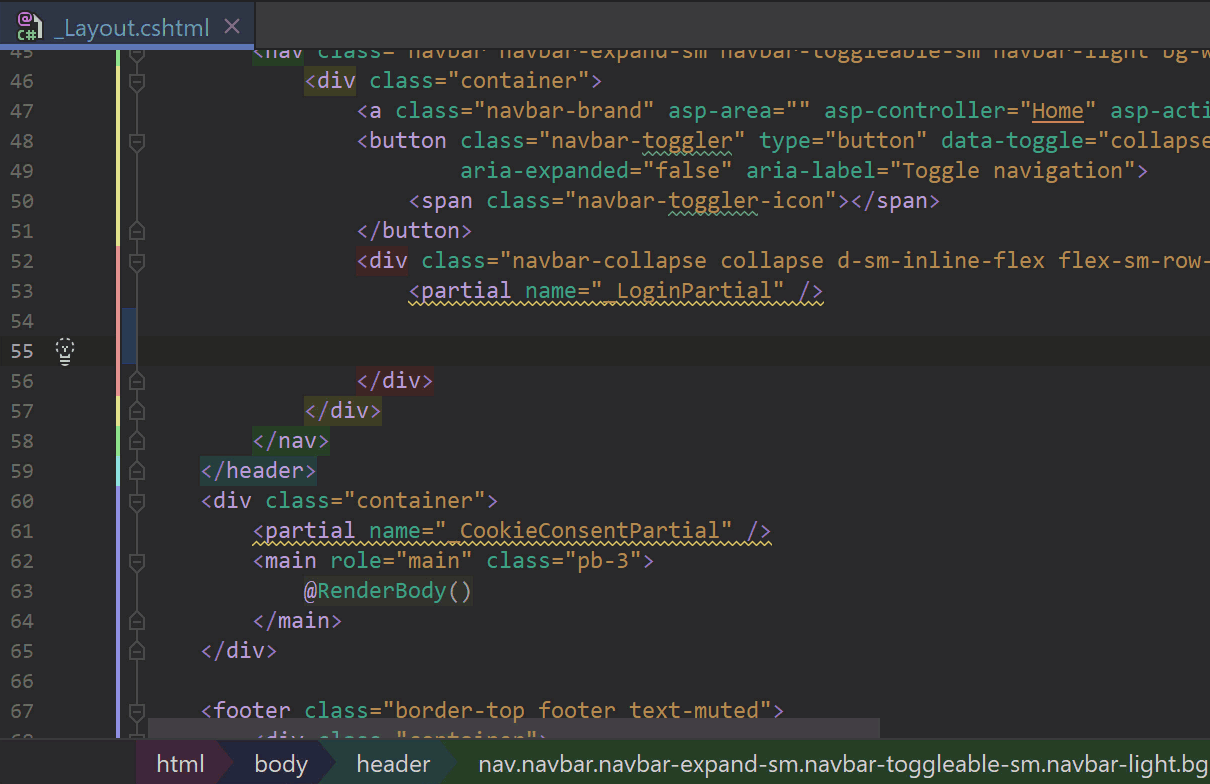Open the intention lightbulb on line 55

(x=64, y=351)
